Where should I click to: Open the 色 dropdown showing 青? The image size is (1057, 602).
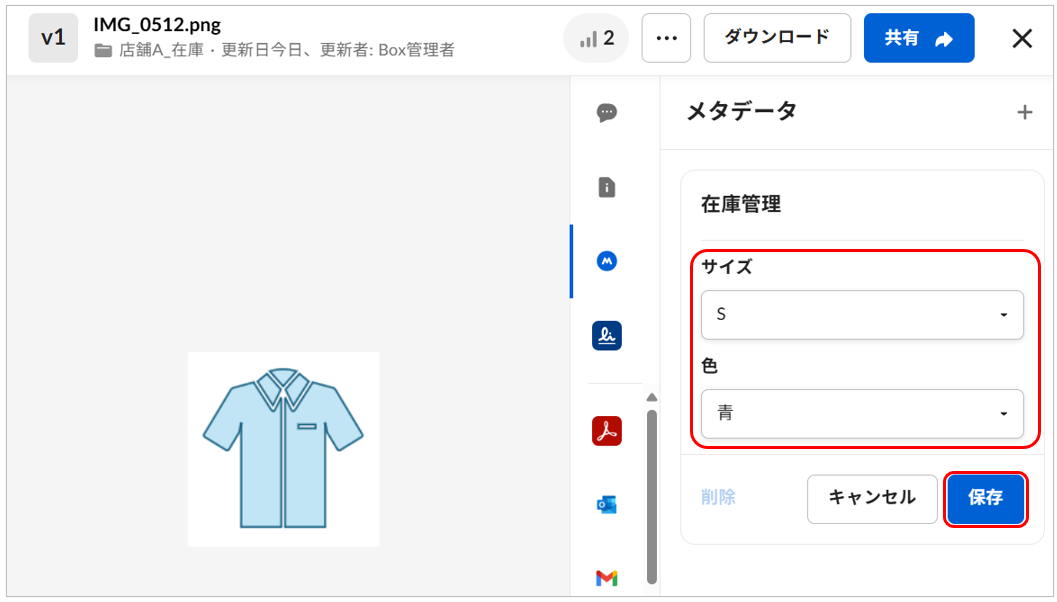click(x=862, y=414)
